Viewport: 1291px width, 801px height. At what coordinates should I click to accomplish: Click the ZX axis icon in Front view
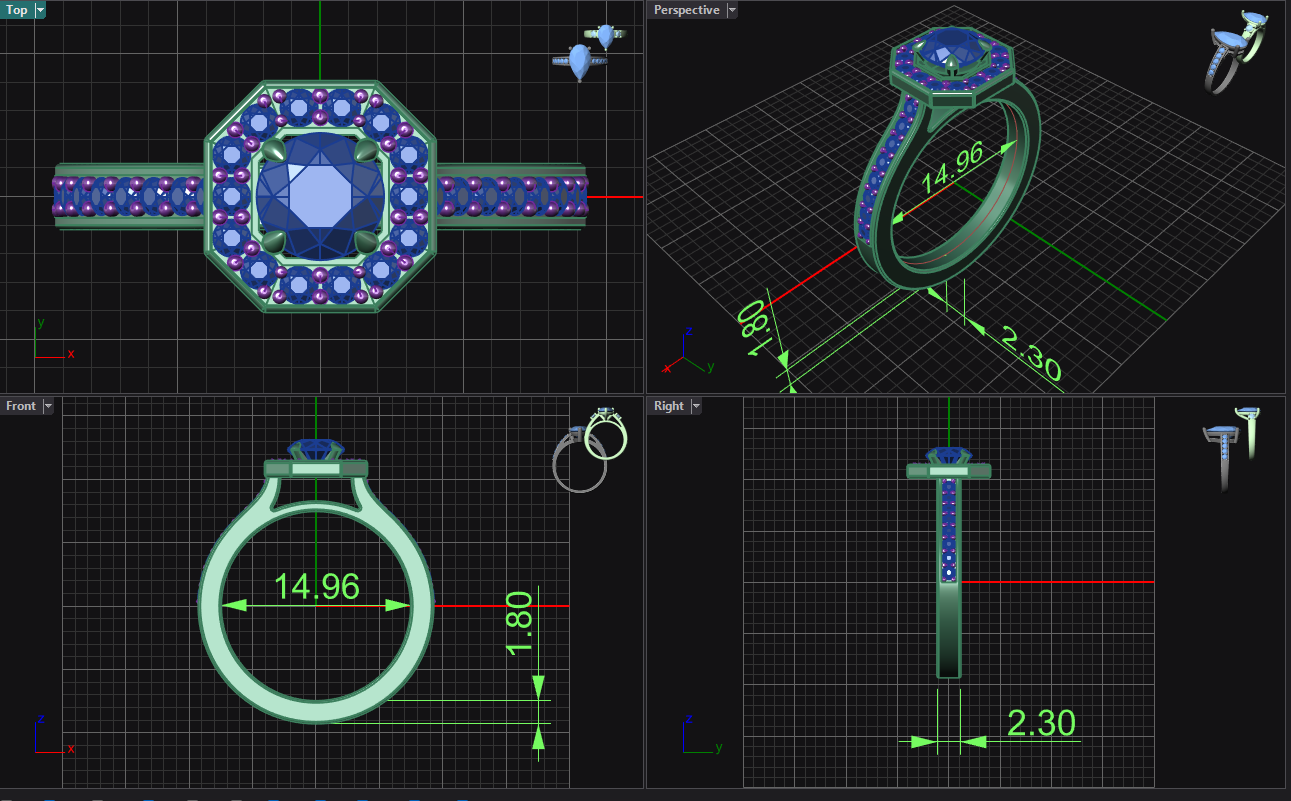[x=48, y=736]
